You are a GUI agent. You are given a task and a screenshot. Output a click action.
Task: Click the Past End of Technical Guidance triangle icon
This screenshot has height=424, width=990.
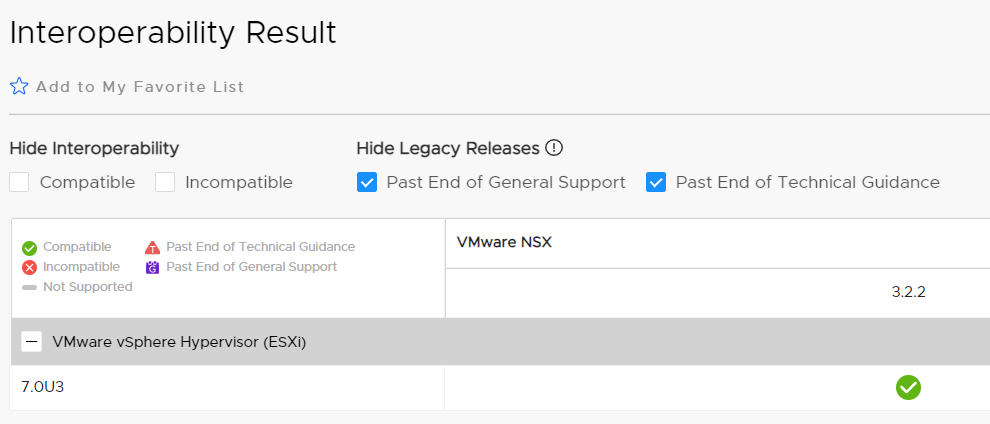[x=152, y=247]
